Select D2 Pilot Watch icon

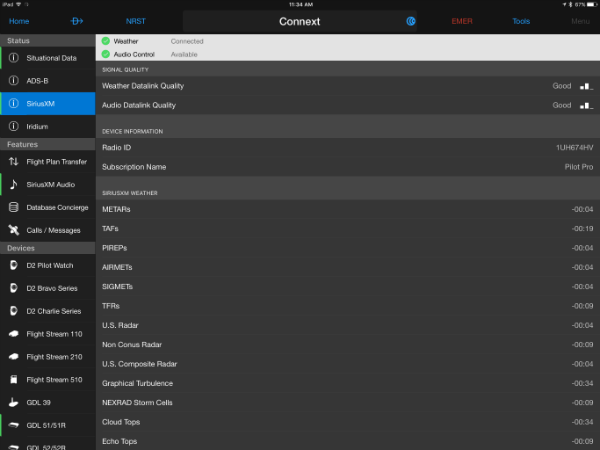pos(14,265)
